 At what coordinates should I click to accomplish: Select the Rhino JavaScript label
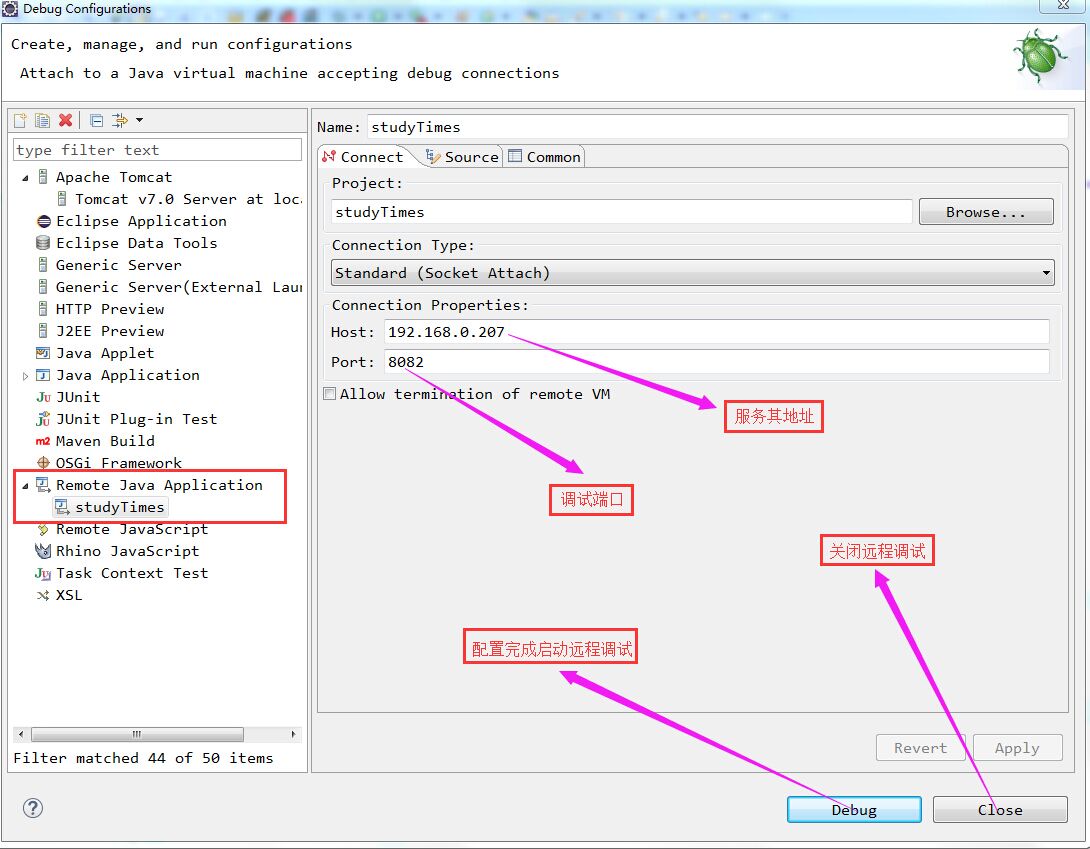127,551
